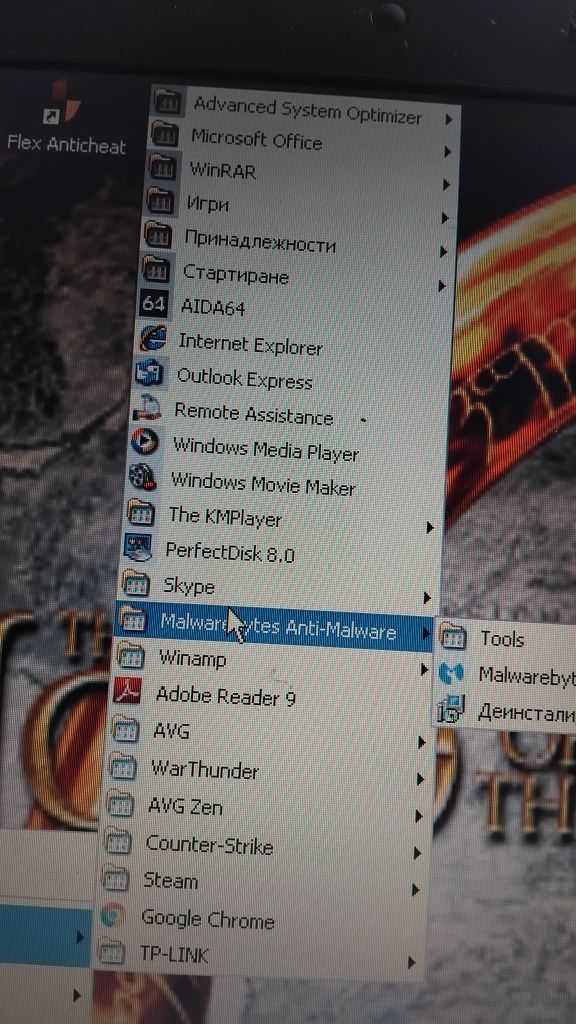
Task: Click the Skype folder icon
Action: pos(135,582)
